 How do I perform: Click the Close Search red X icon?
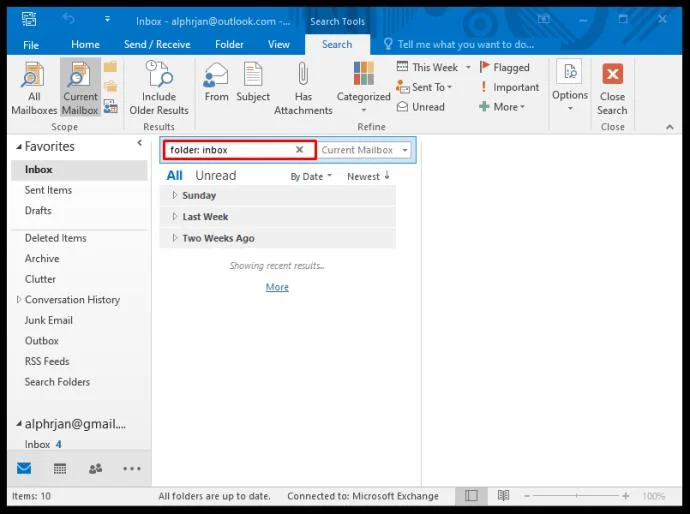click(x=612, y=75)
